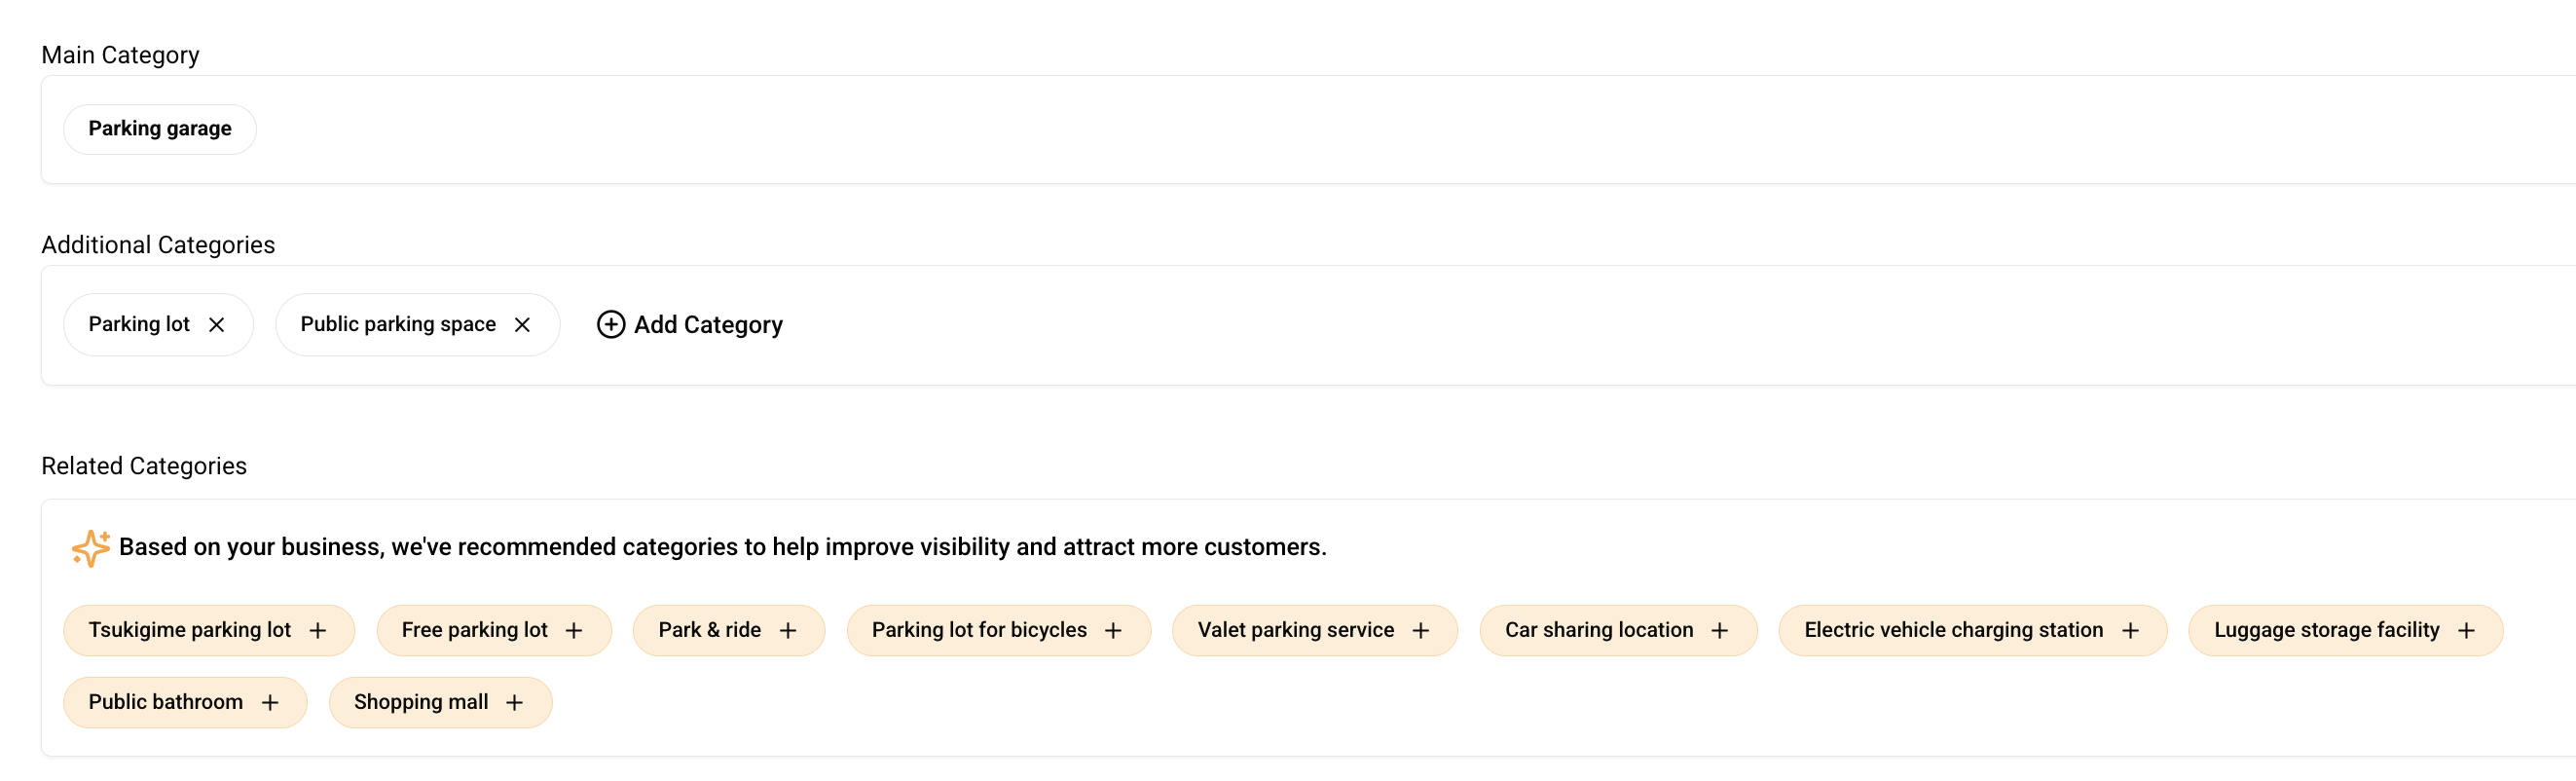This screenshot has height=781, width=2576.
Task: Add Free parking lot via plus icon
Action: click(574, 631)
